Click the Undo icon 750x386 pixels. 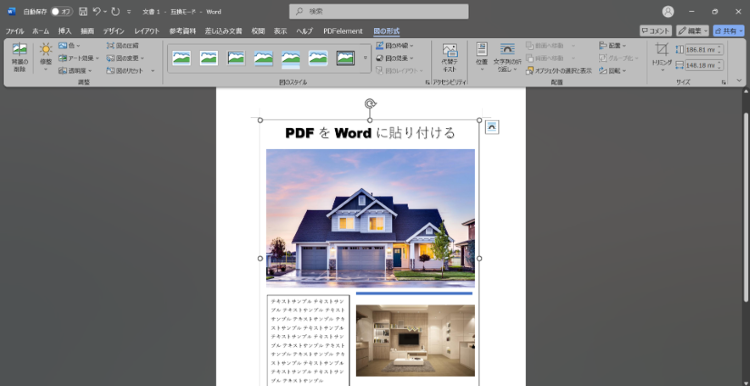tap(97, 11)
